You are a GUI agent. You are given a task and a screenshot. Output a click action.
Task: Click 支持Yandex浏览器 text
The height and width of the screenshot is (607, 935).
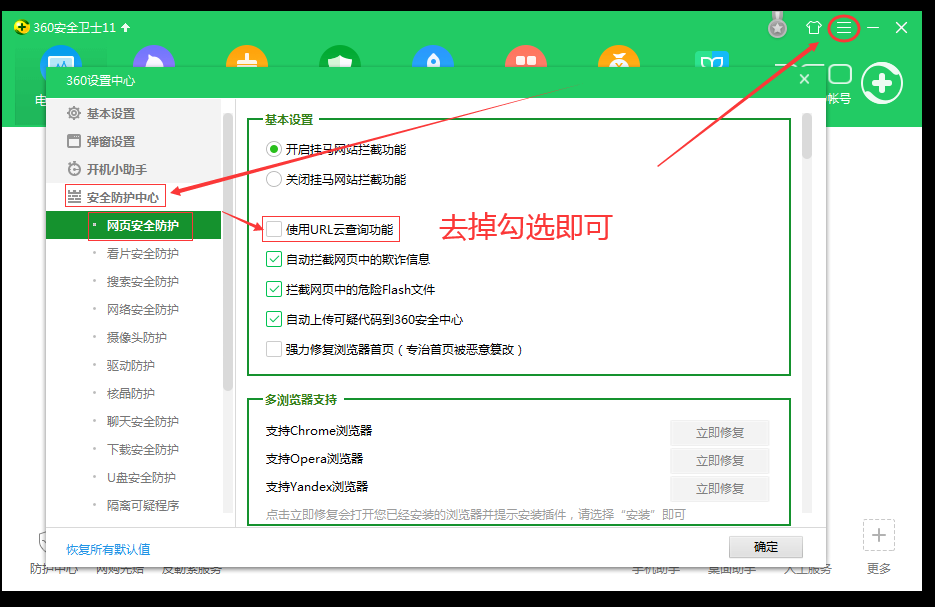click(317, 487)
